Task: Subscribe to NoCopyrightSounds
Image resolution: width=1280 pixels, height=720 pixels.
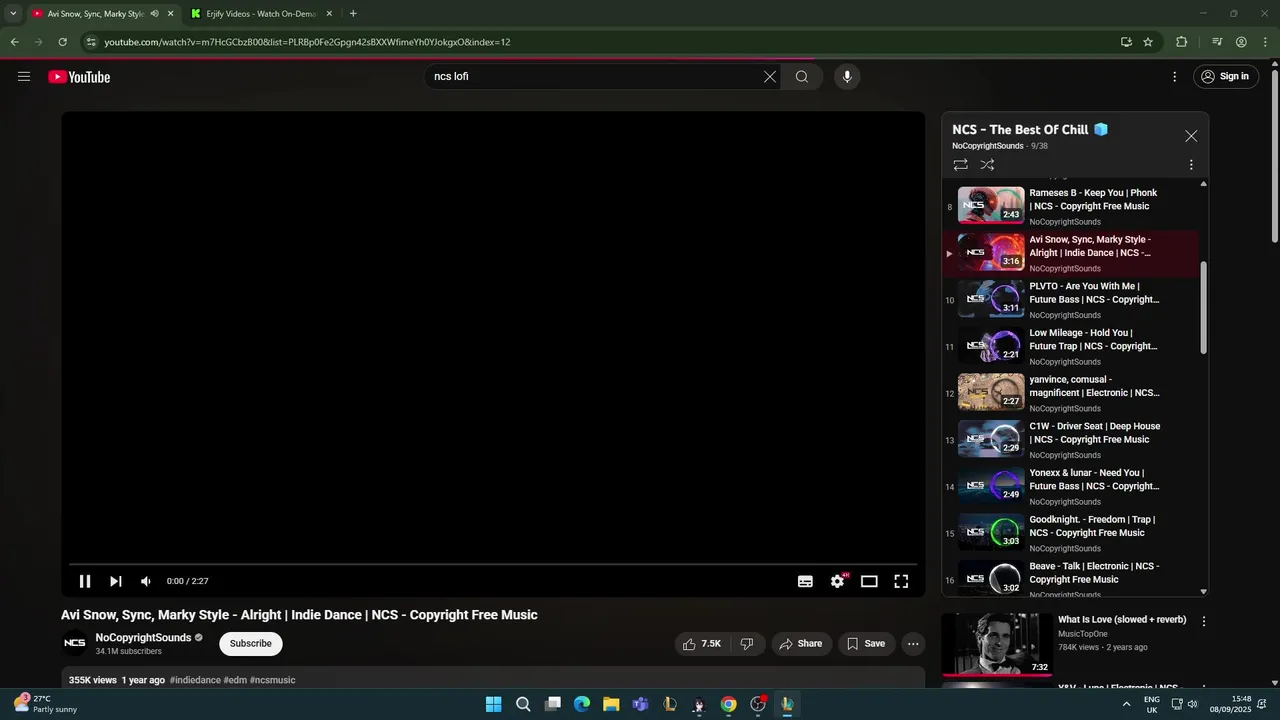Action: (x=251, y=644)
